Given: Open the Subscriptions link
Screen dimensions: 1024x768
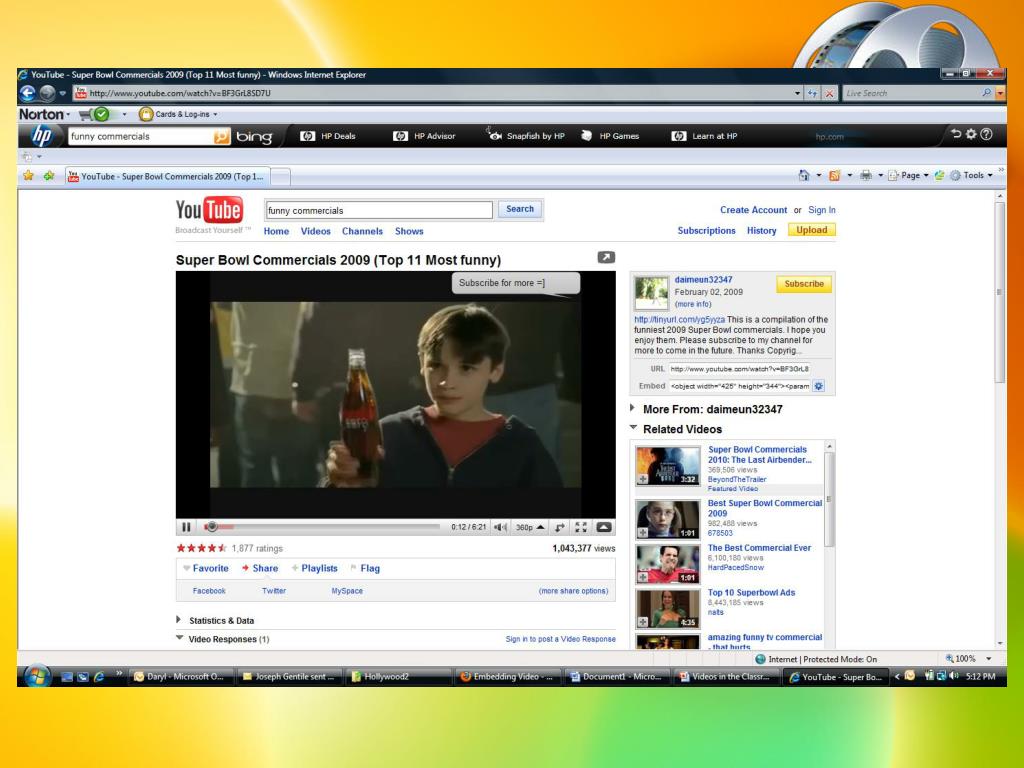Looking at the screenshot, I should point(706,231).
